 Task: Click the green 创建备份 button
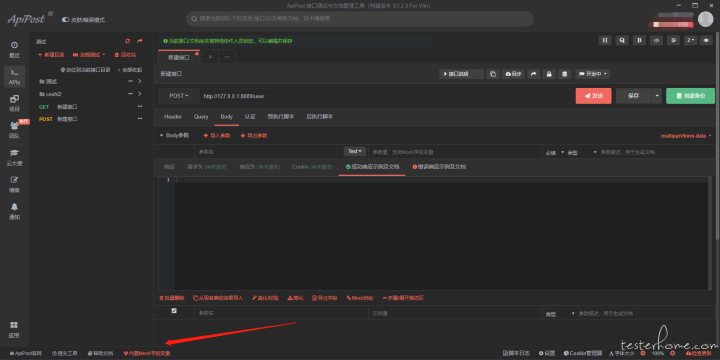690,96
